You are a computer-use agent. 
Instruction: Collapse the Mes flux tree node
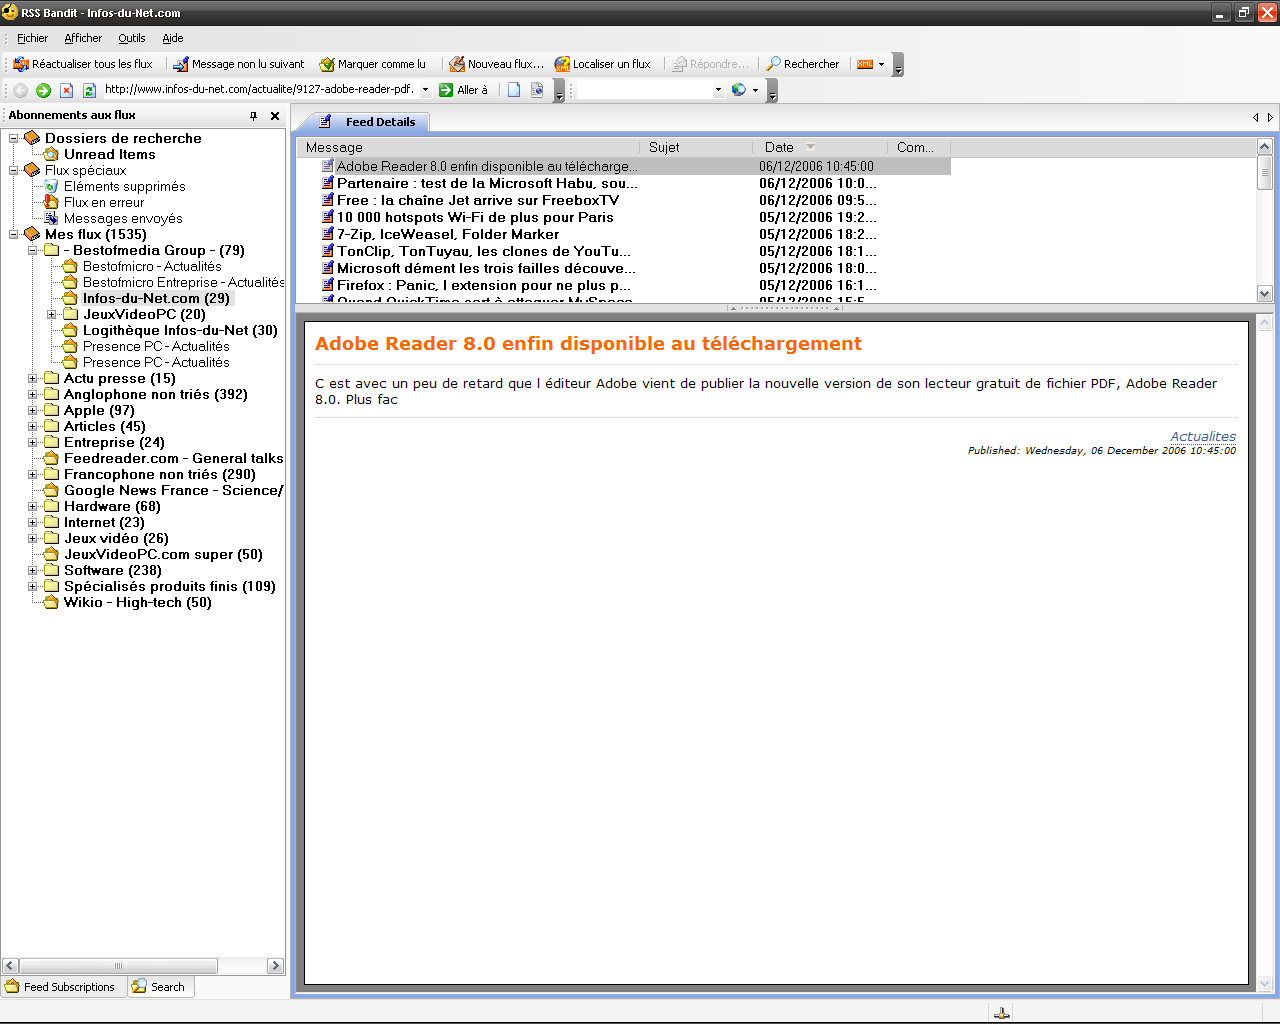[14, 235]
